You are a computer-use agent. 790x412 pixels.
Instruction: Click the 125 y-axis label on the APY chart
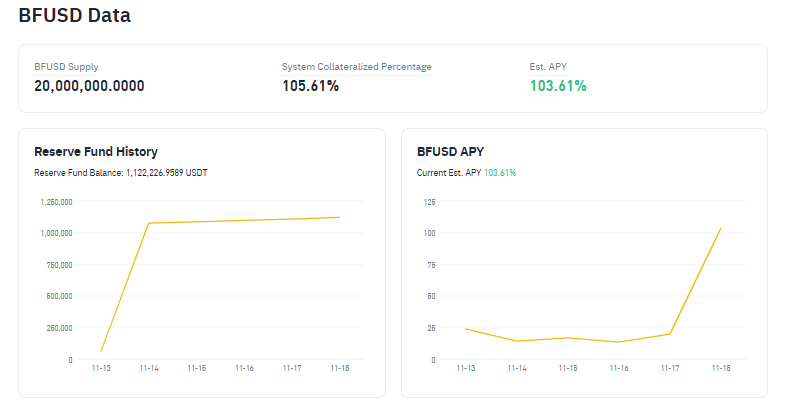tap(430, 202)
